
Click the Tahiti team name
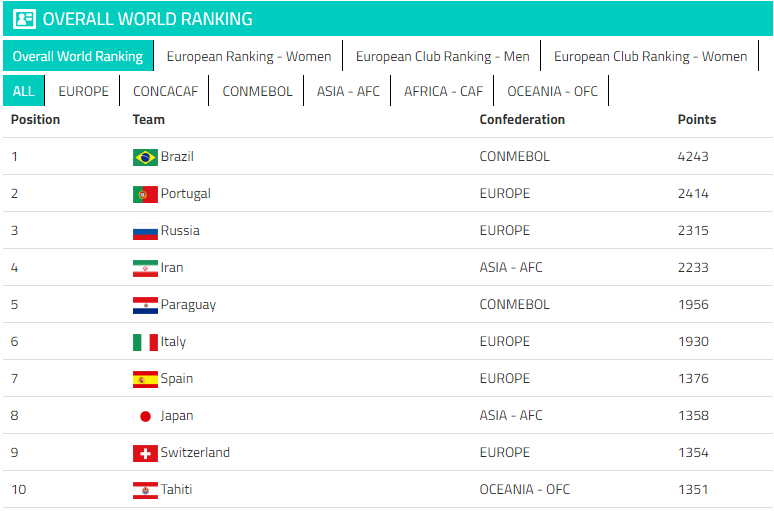(x=176, y=490)
